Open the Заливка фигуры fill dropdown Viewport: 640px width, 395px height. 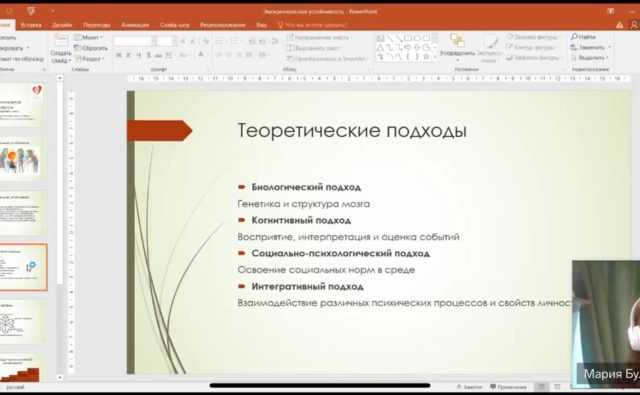point(534,37)
